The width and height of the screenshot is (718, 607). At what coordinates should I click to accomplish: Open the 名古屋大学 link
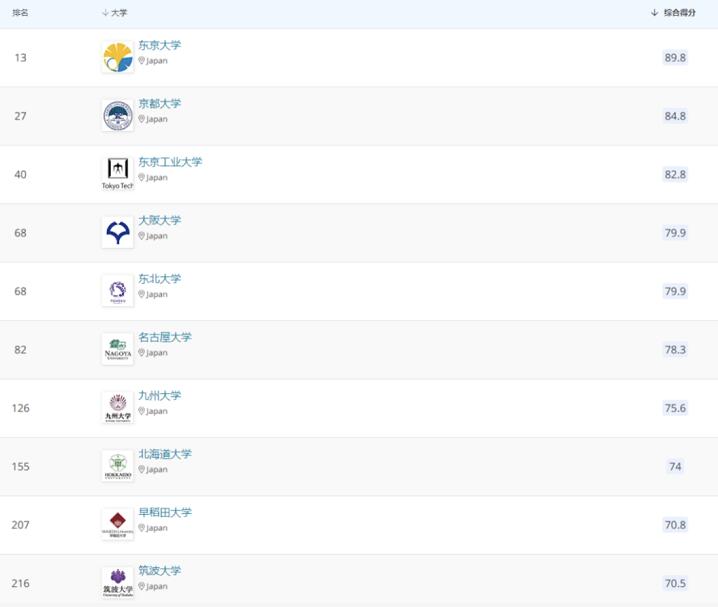tap(165, 337)
